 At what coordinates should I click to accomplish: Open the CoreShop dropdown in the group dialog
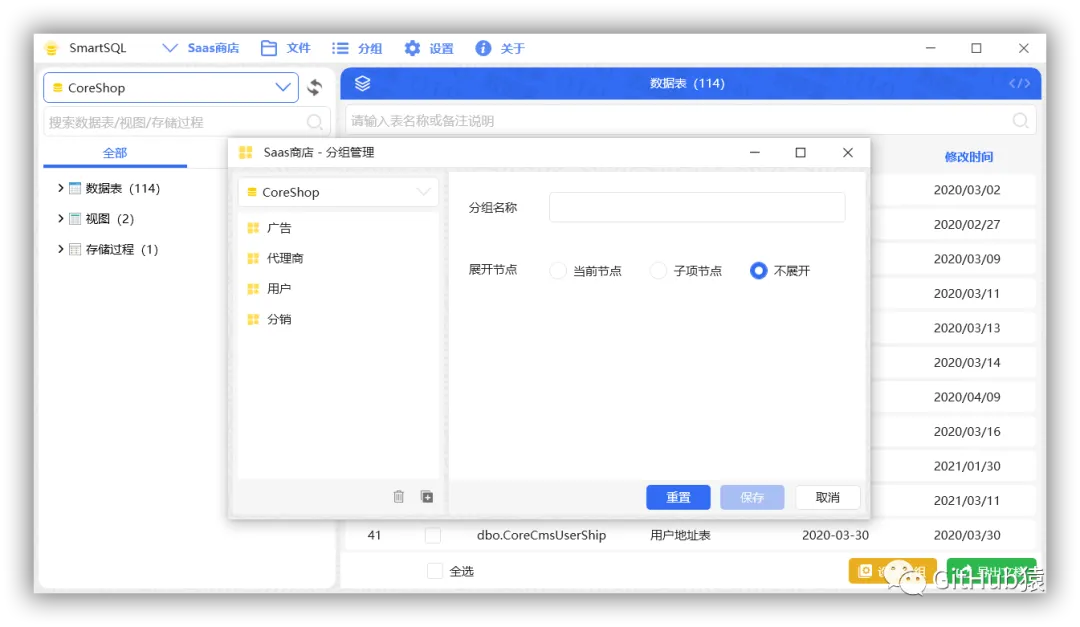pyautogui.click(x=338, y=192)
